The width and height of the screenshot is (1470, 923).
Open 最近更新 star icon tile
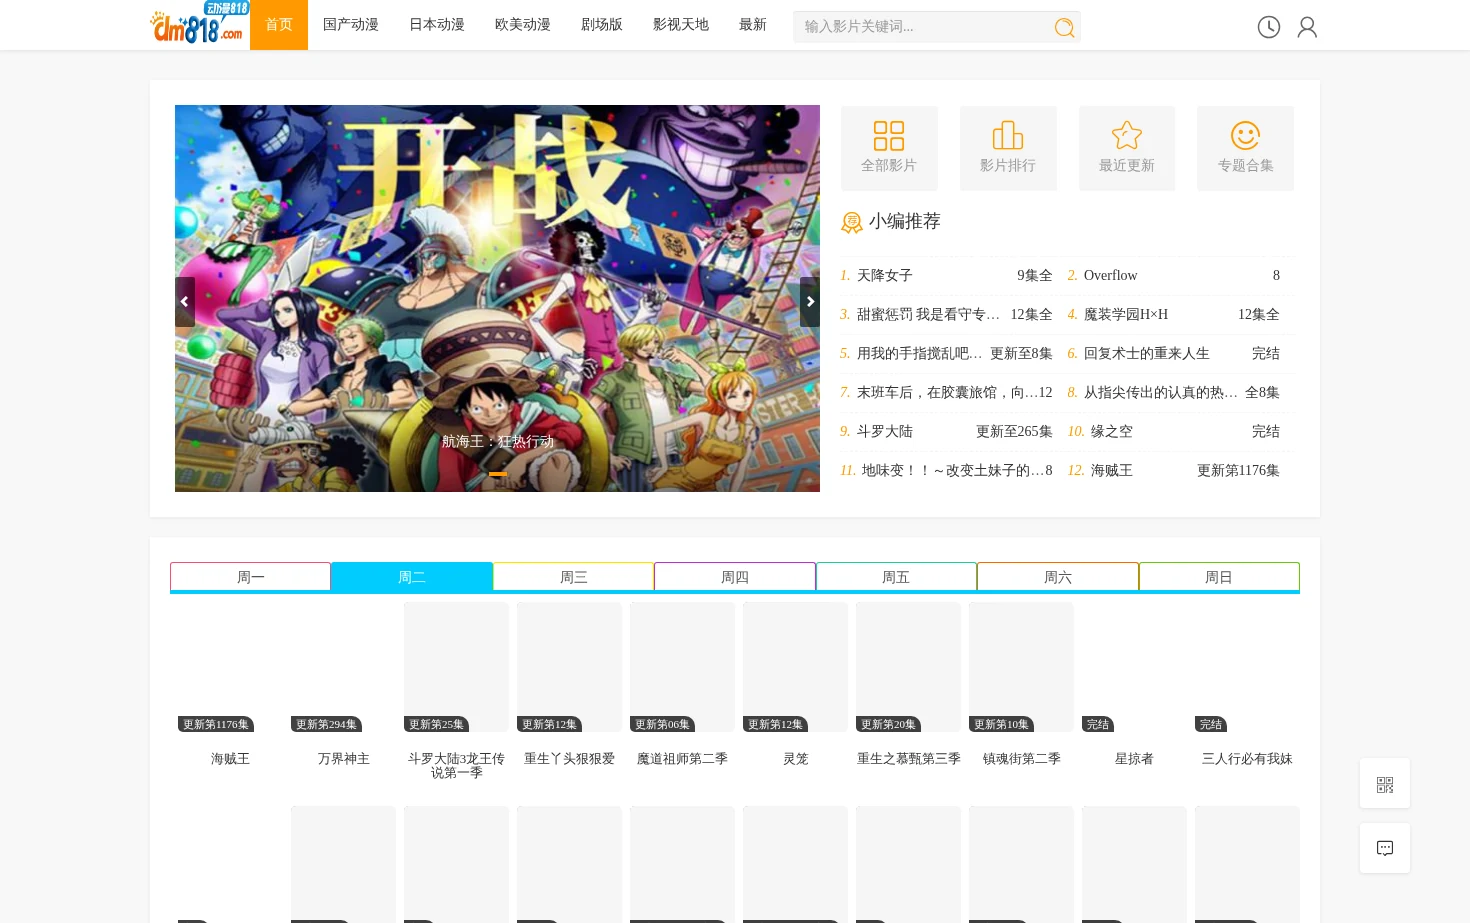[1127, 148]
